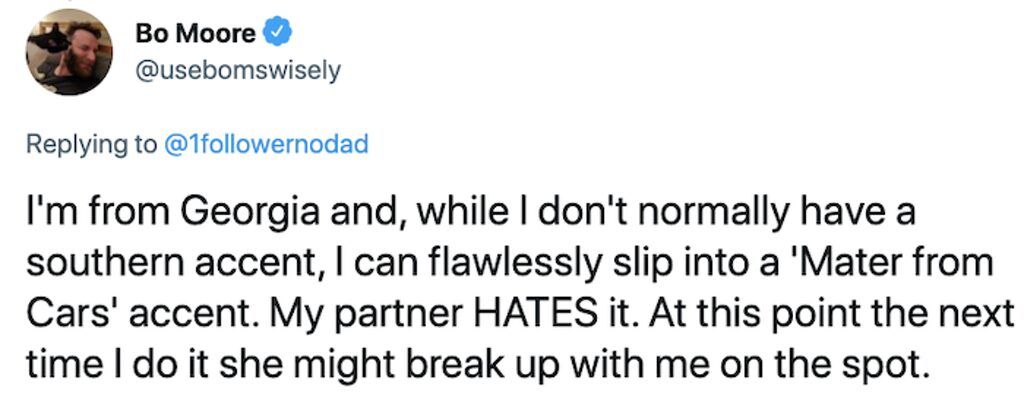Visit the @usebomswisely handle
The image size is (1024, 402).
(x=238, y=71)
